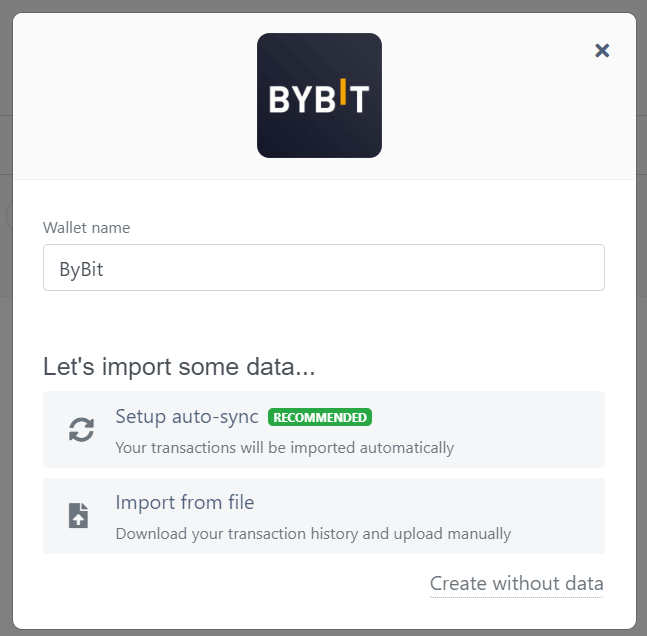Click the "Wallet name" field label
The width and height of the screenshot is (647, 636).
tap(86, 228)
